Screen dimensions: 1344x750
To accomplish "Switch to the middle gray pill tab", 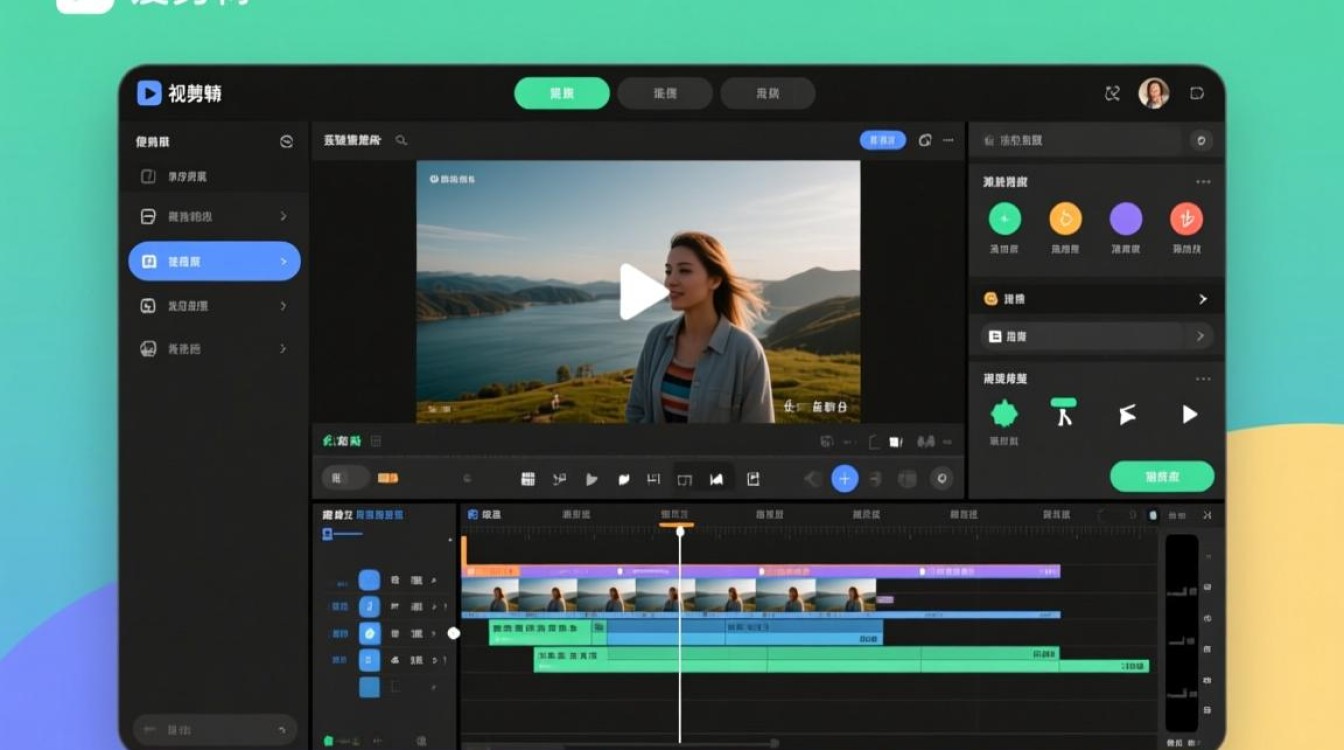I will (665, 93).
